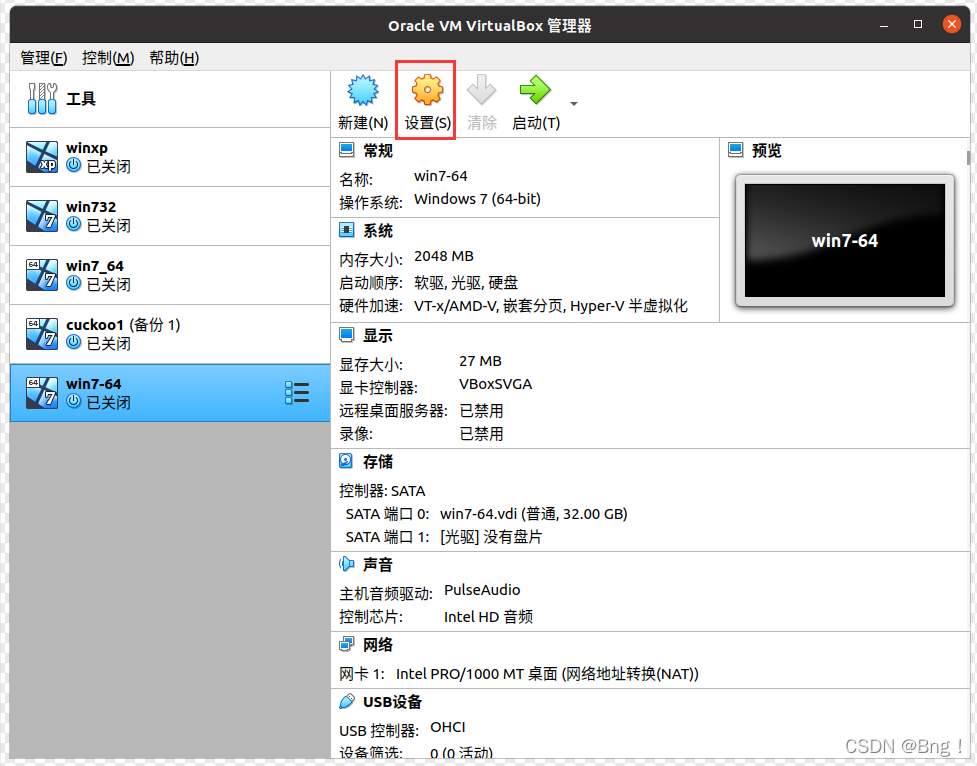Click the Discard (清除) arrow icon
Image resolution: width=977 pixels, height=766 pixels.
tap(482, 91)
